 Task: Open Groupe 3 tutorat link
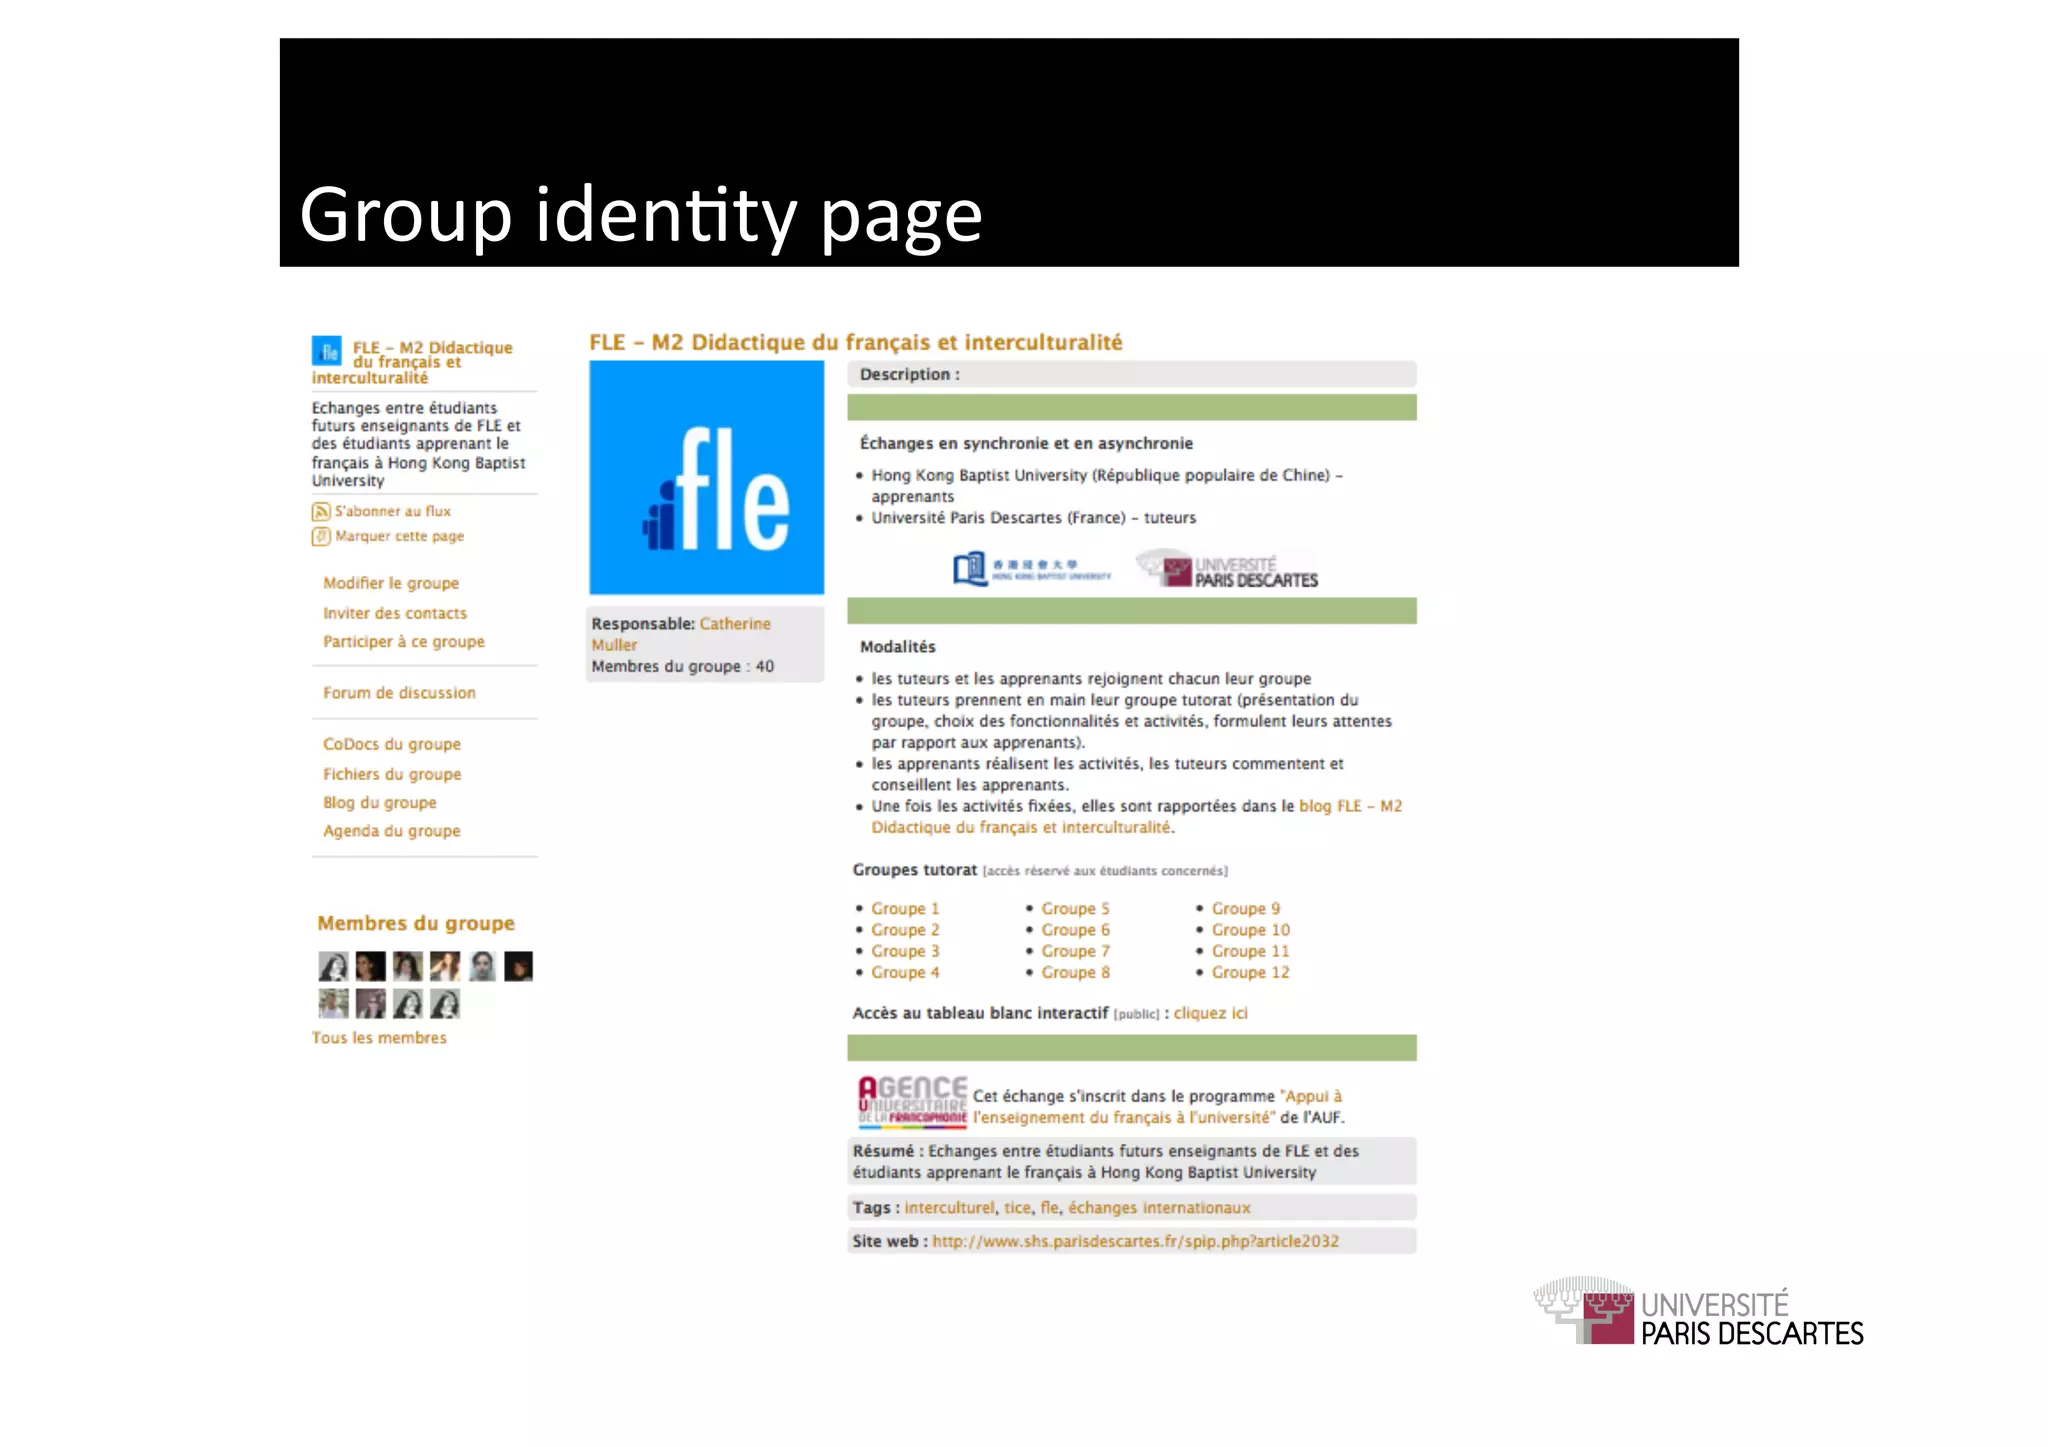[905, 951]
